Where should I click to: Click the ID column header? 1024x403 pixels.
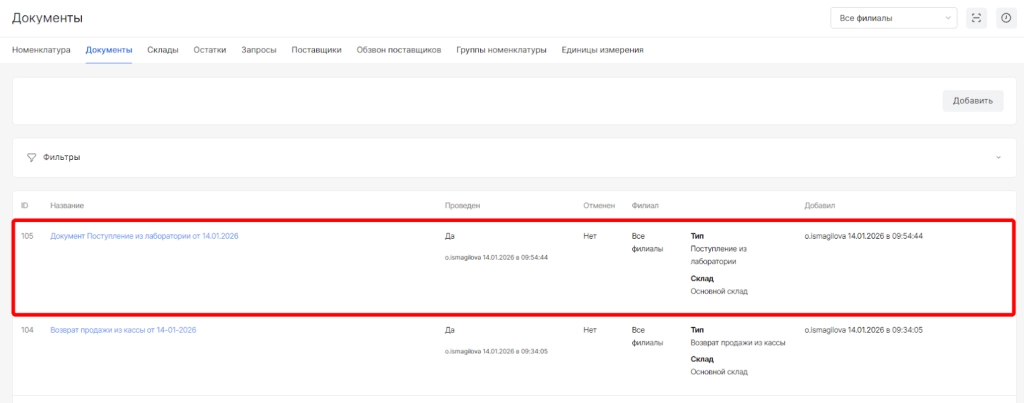coord(25,205)
